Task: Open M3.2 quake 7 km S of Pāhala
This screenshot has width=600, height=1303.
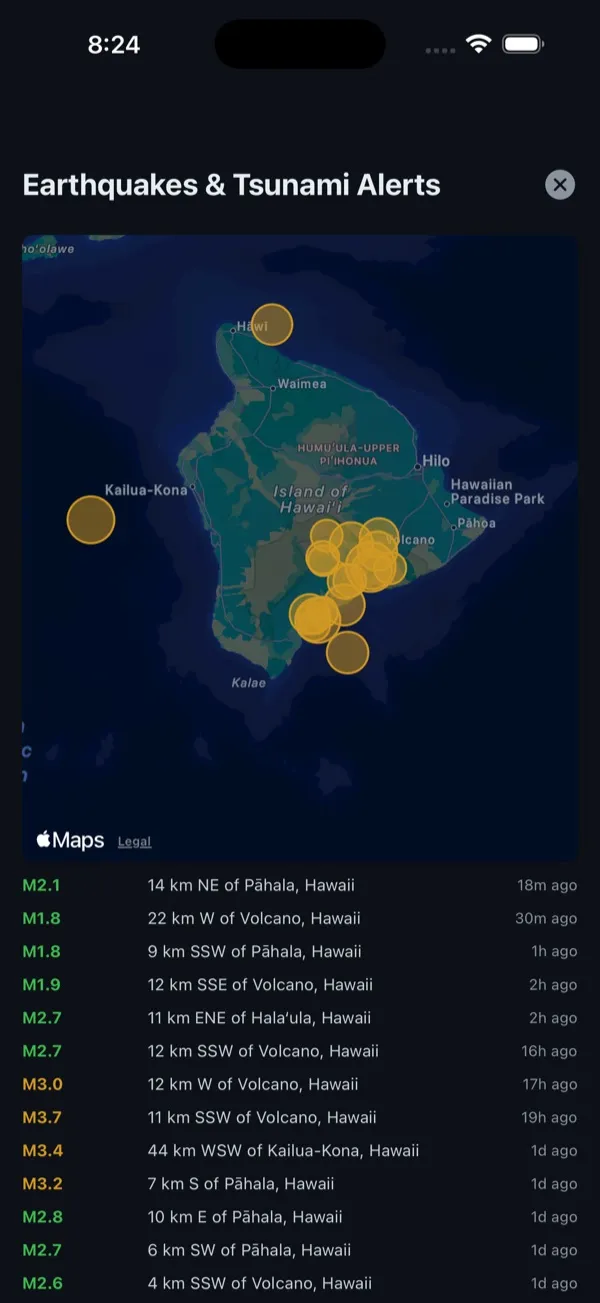Action: [x=299, y=1183]
